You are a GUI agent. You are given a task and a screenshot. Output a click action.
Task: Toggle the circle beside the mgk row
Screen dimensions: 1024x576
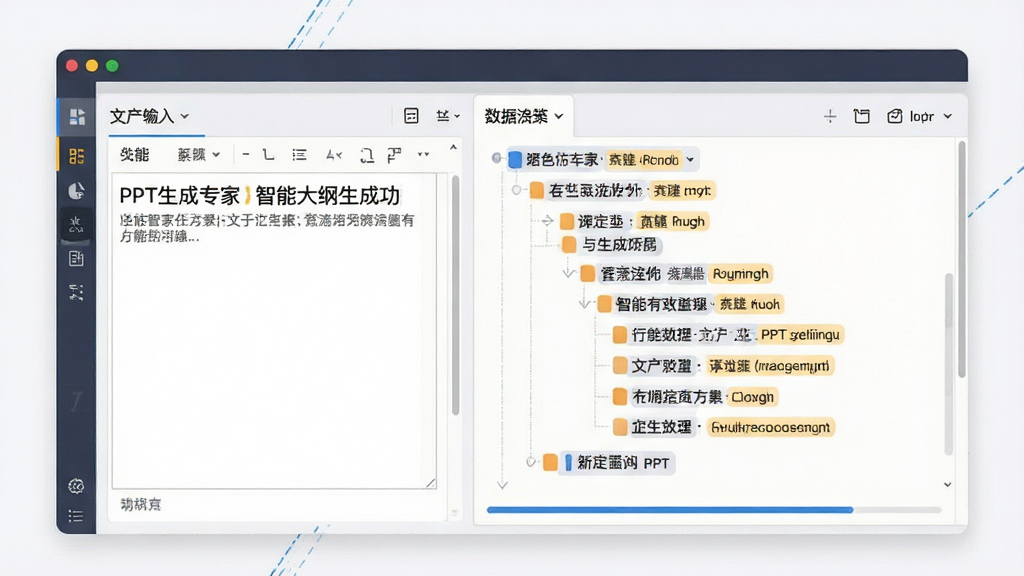click(517, 190)
